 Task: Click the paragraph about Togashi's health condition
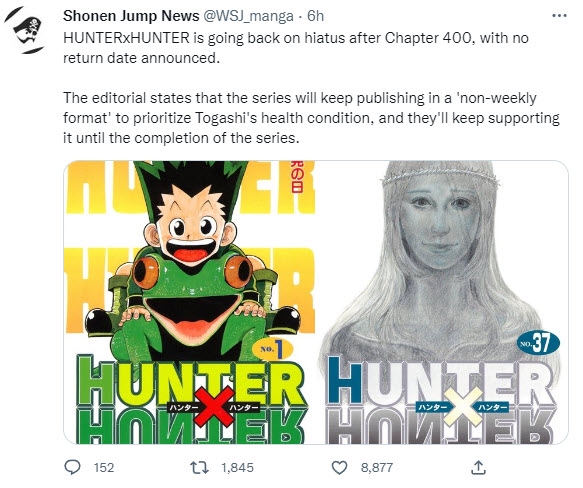click(x=311, y=118)
